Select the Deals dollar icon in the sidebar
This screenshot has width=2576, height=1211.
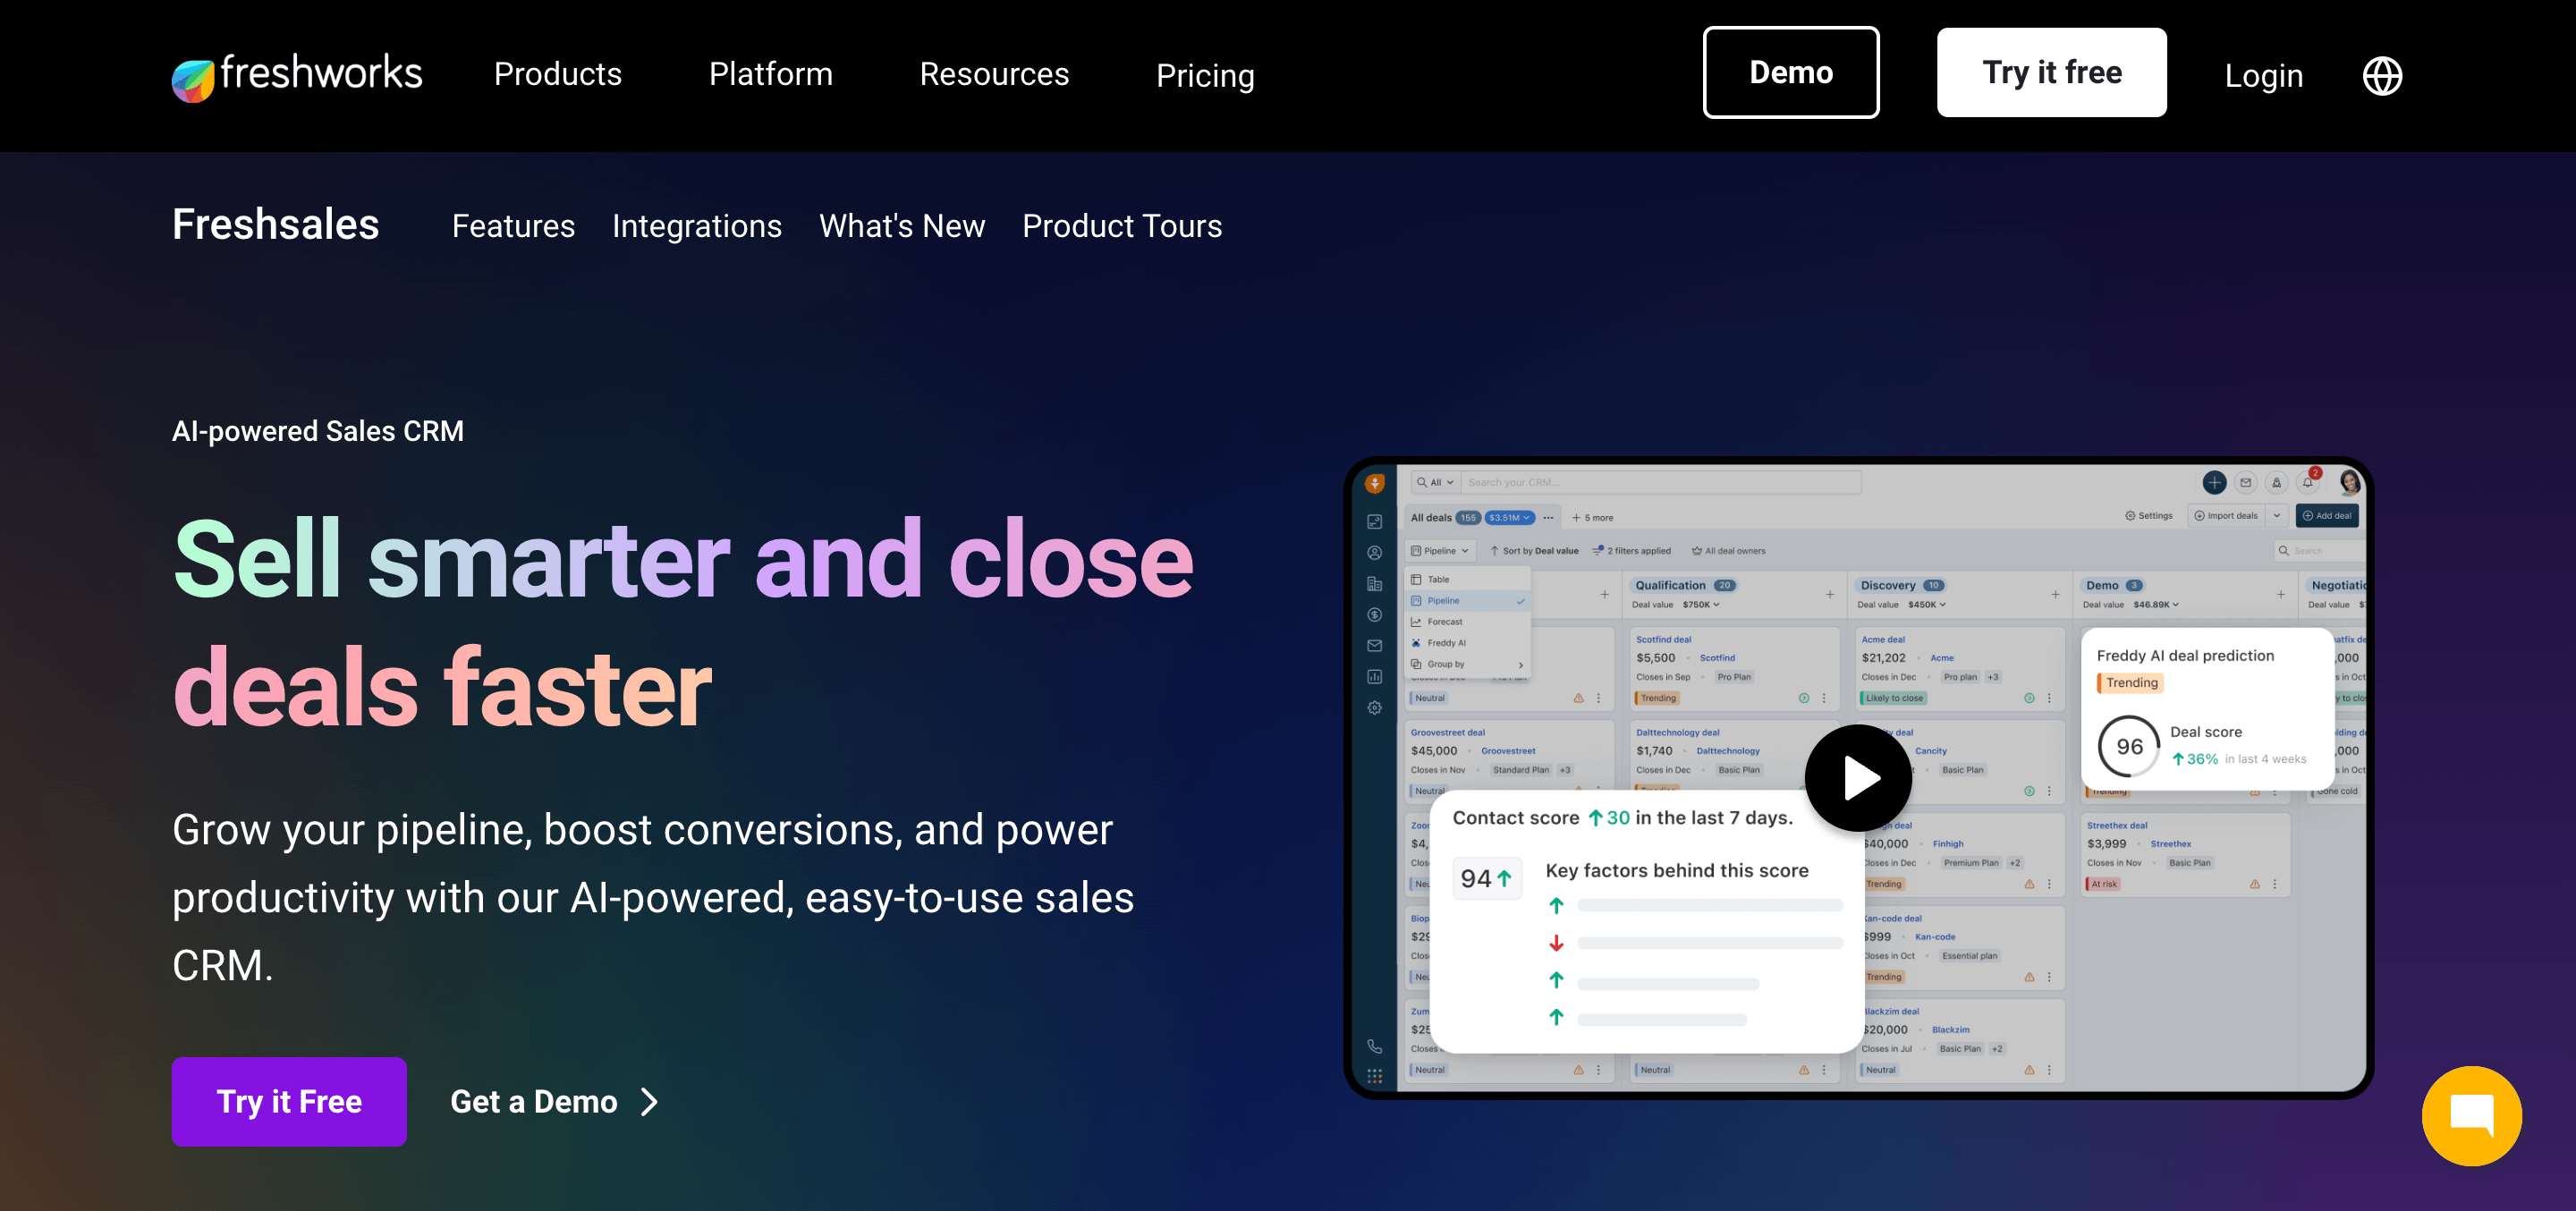click(1375, 616)
